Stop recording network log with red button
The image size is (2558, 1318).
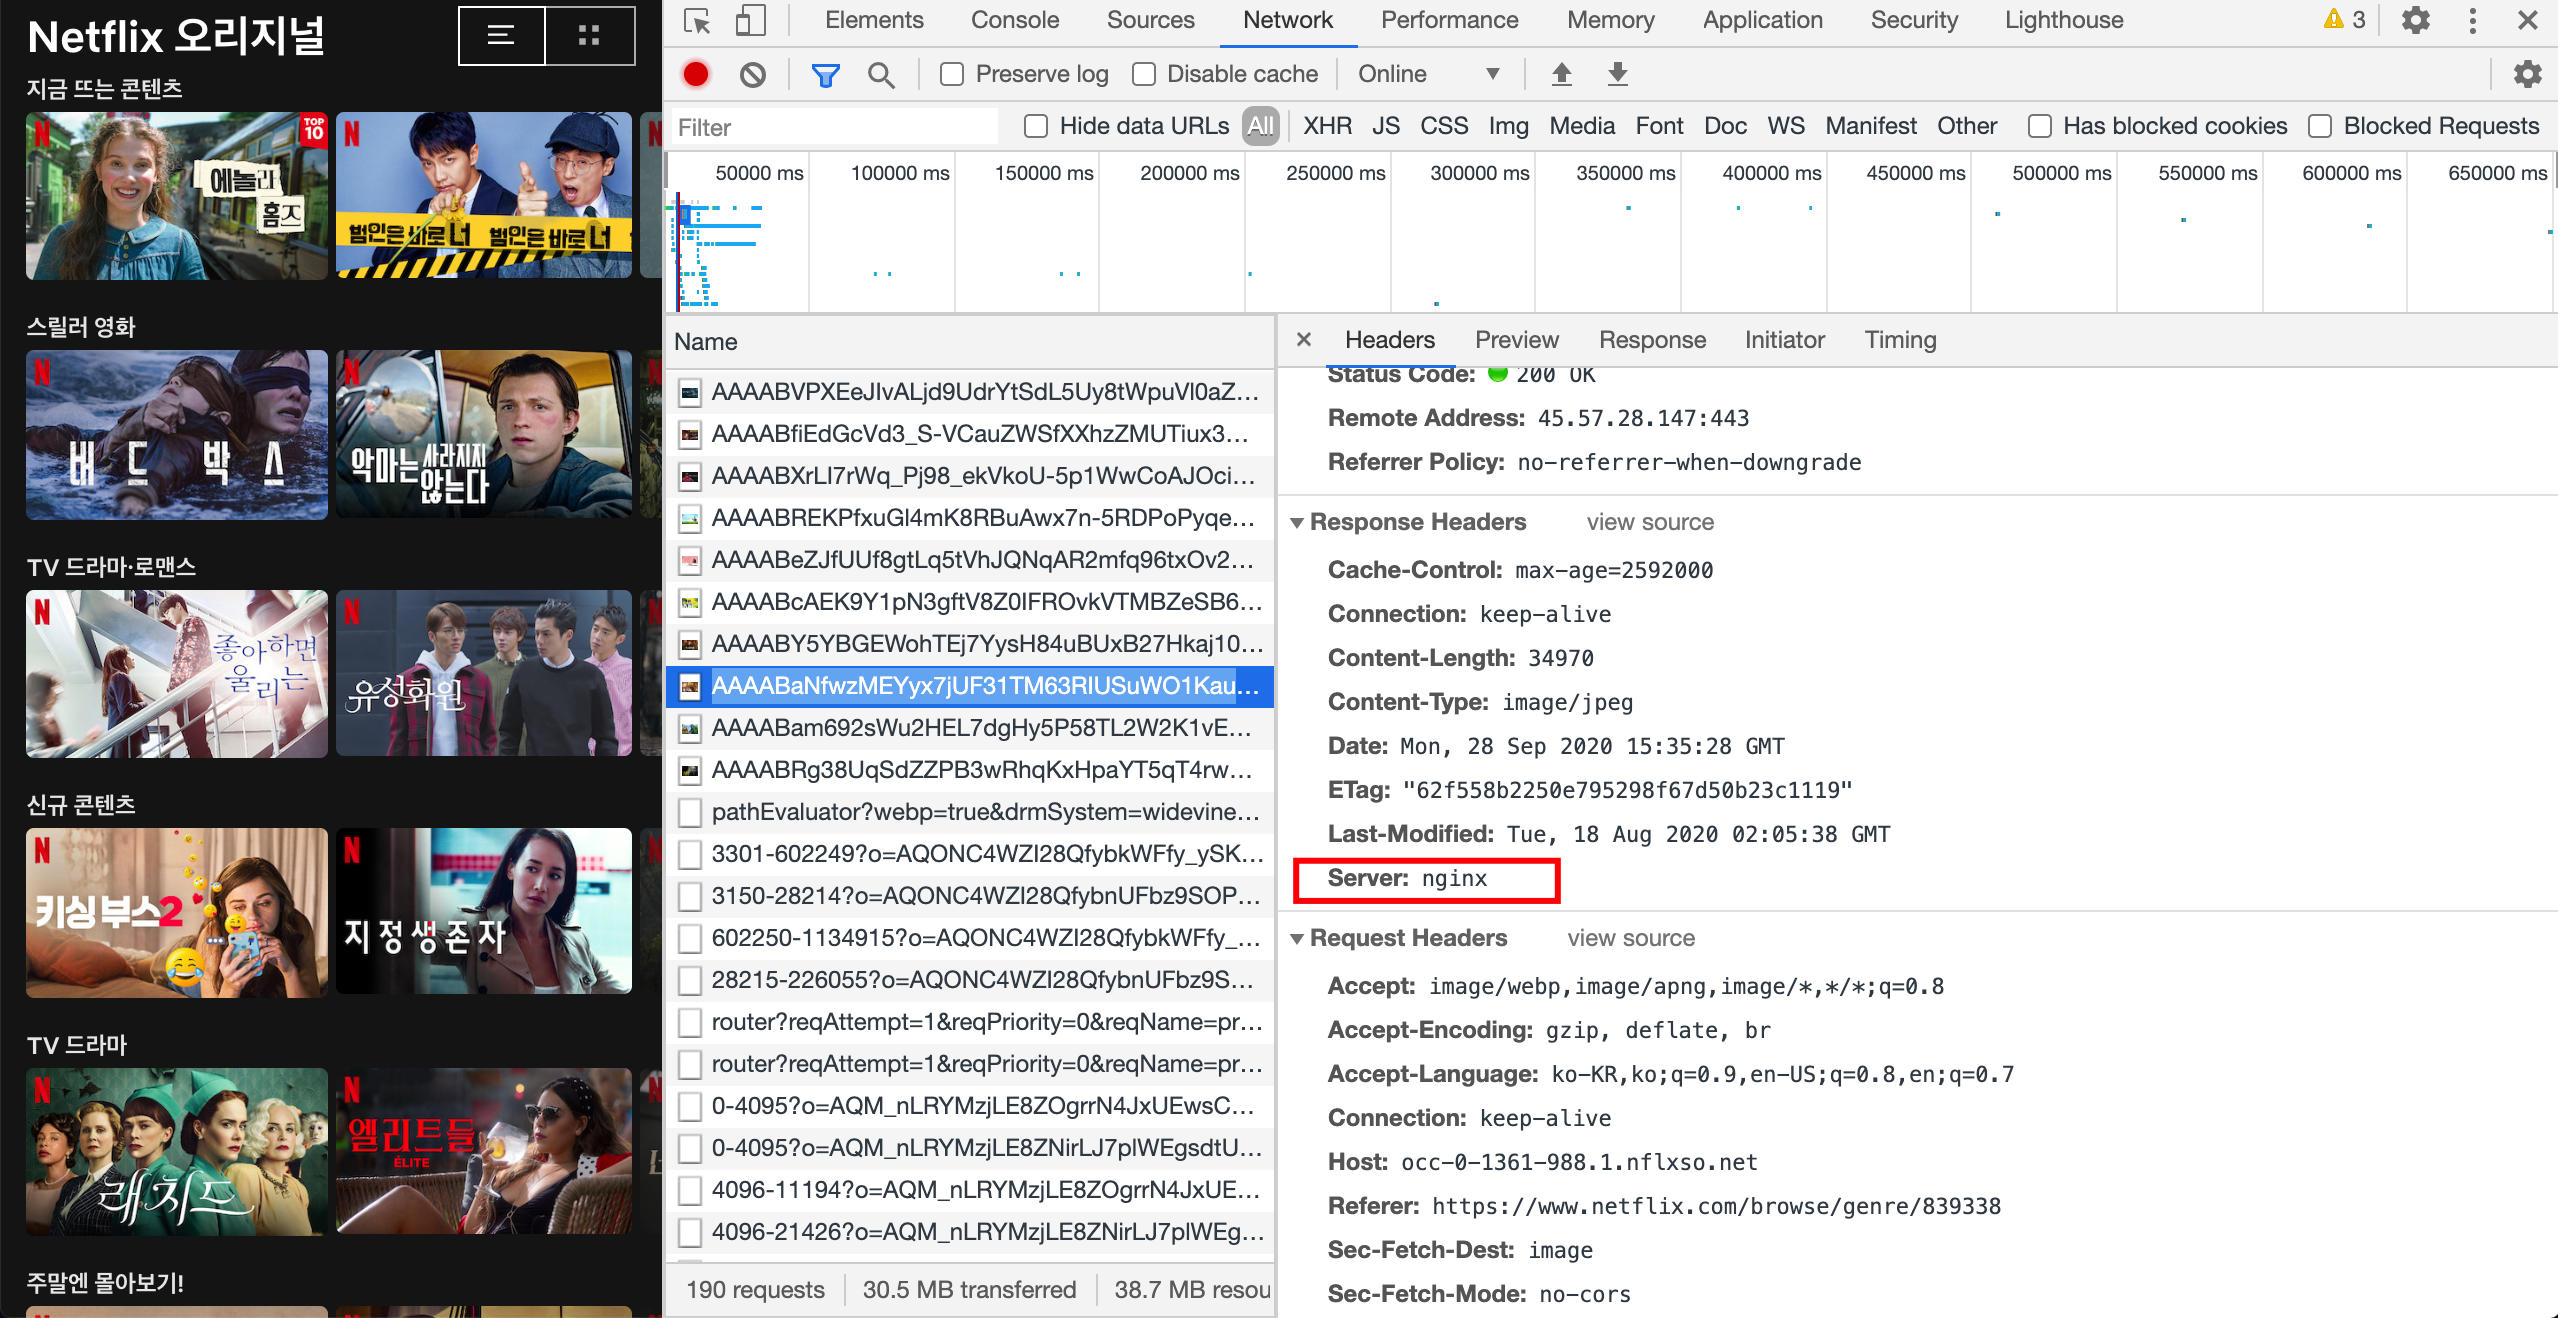click(x=696, y=74)
